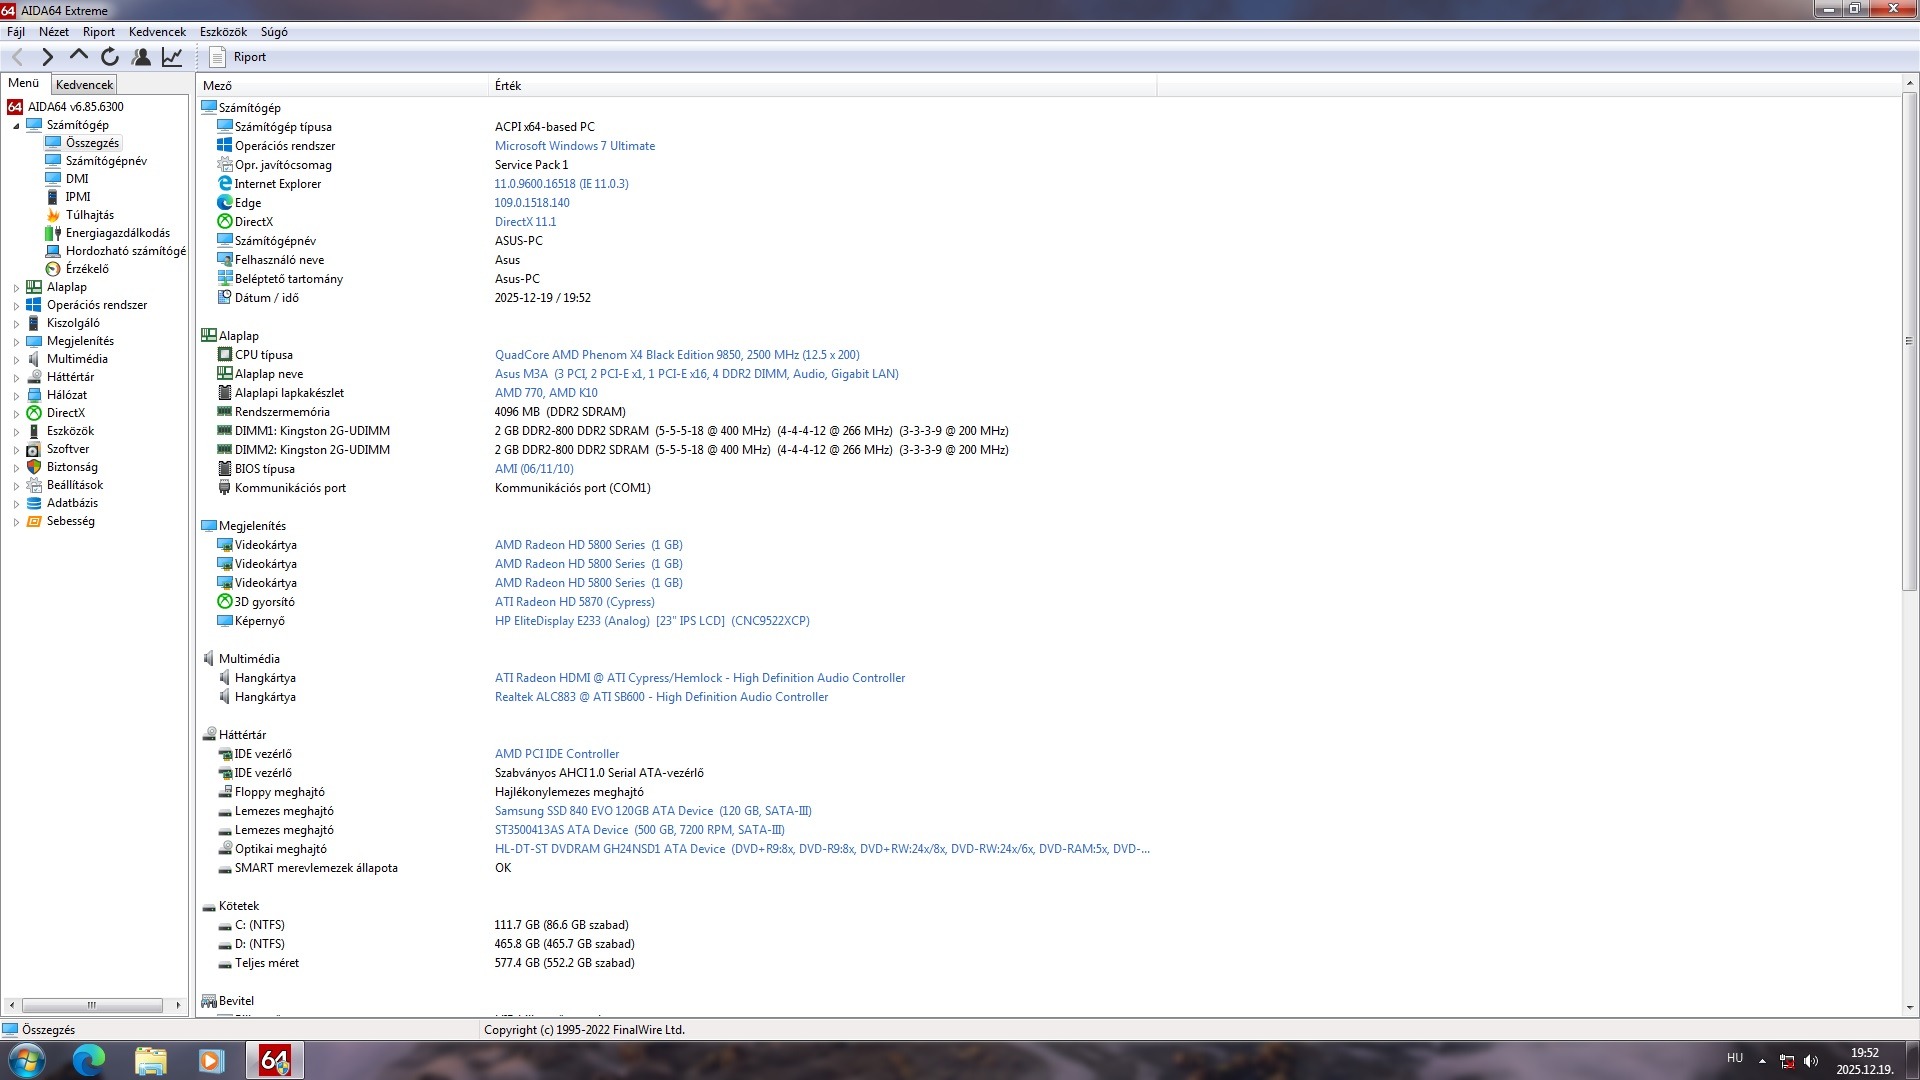The image size is (1920, 1080).
Task: Click the Up level arrow icon
Action: [x=78, y=57]
